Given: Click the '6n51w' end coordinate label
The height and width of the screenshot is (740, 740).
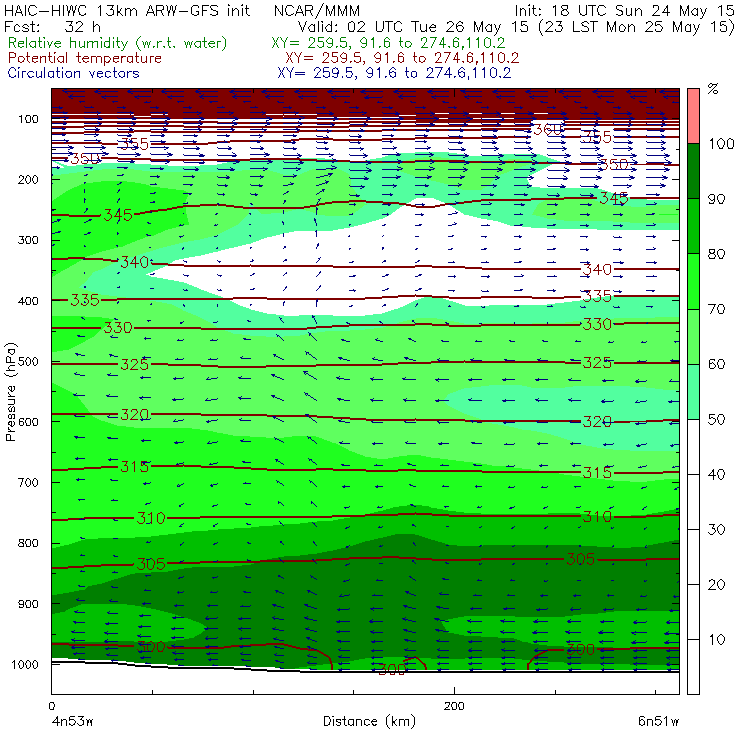Looking at the screenshot, I should coord(658,722).
